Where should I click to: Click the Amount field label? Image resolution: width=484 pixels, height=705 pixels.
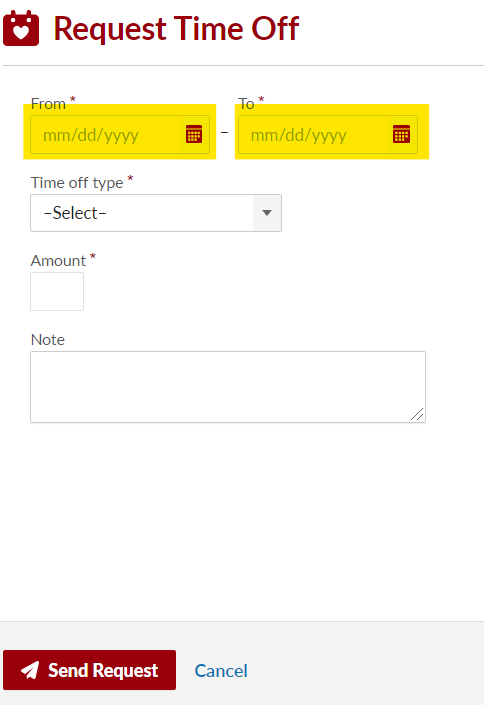coord(58,261)
